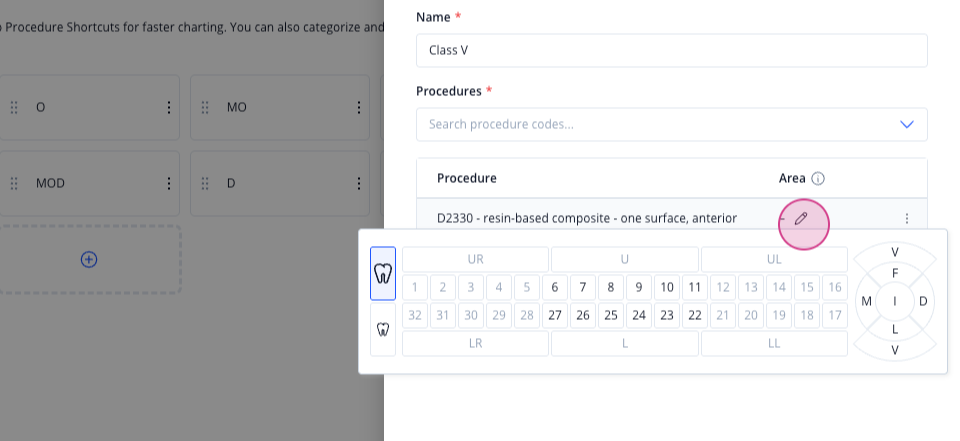The height and width of the screenshot is (441, 960).
Task: Select the bottom V surface segment
Action: tap(895, 350)
